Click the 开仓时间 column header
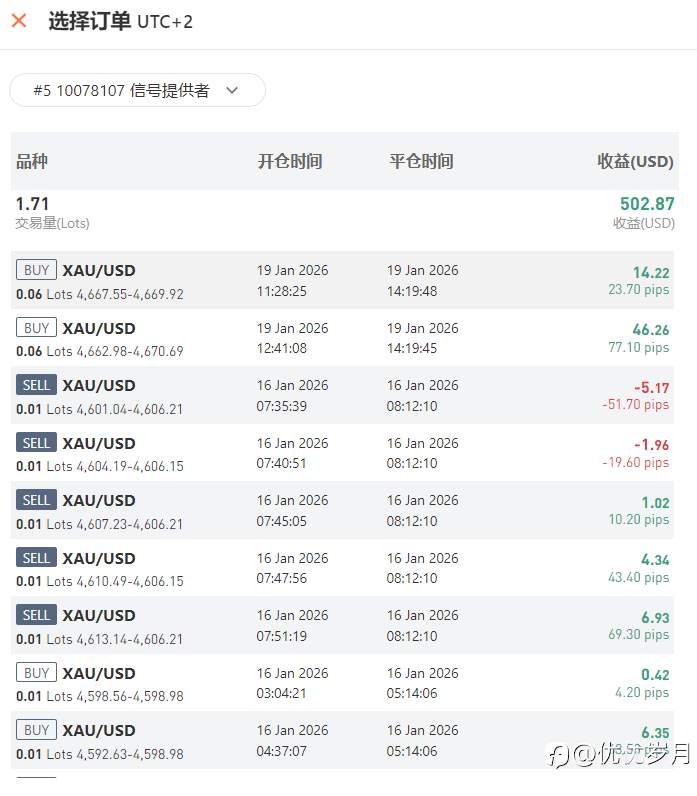Screen dimensions: 697x796 click(290, 161)
